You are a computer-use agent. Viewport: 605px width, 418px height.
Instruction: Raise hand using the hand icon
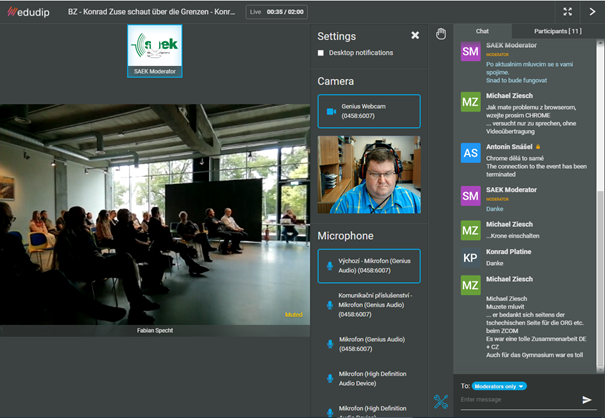click(x=441, y=34)
